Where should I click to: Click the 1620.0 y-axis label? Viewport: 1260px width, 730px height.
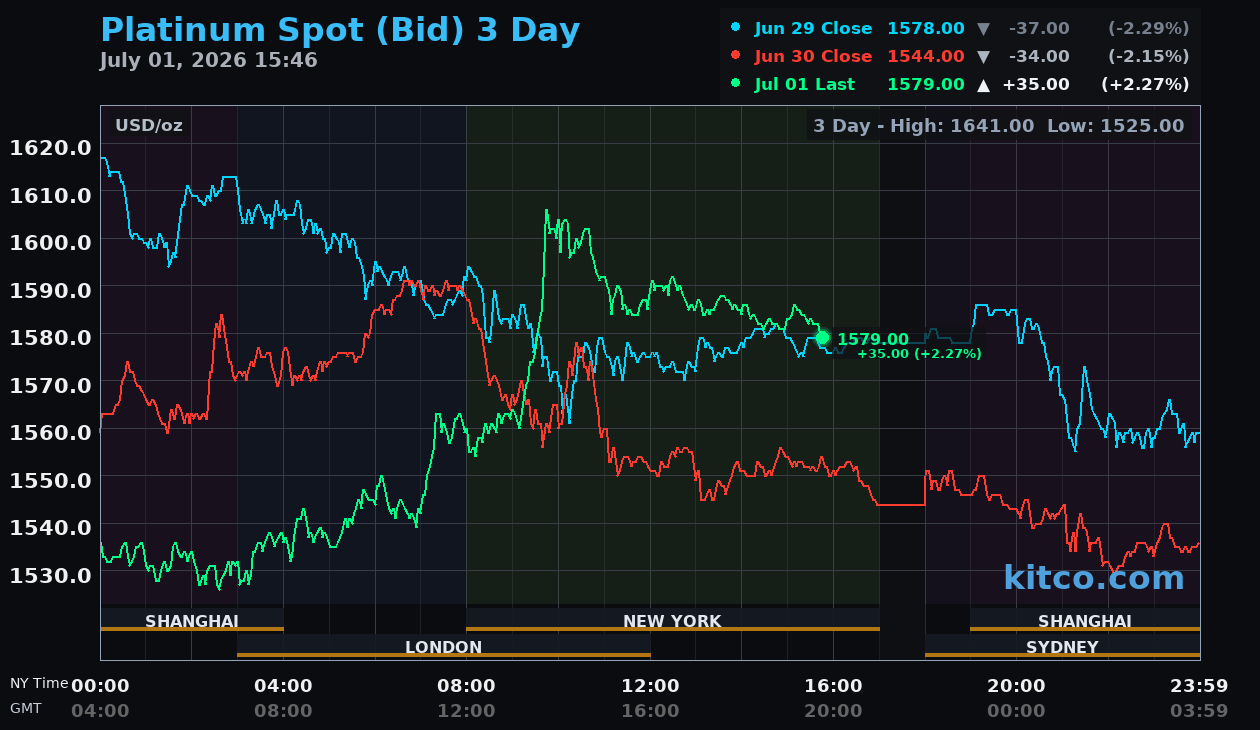point(50,147)
